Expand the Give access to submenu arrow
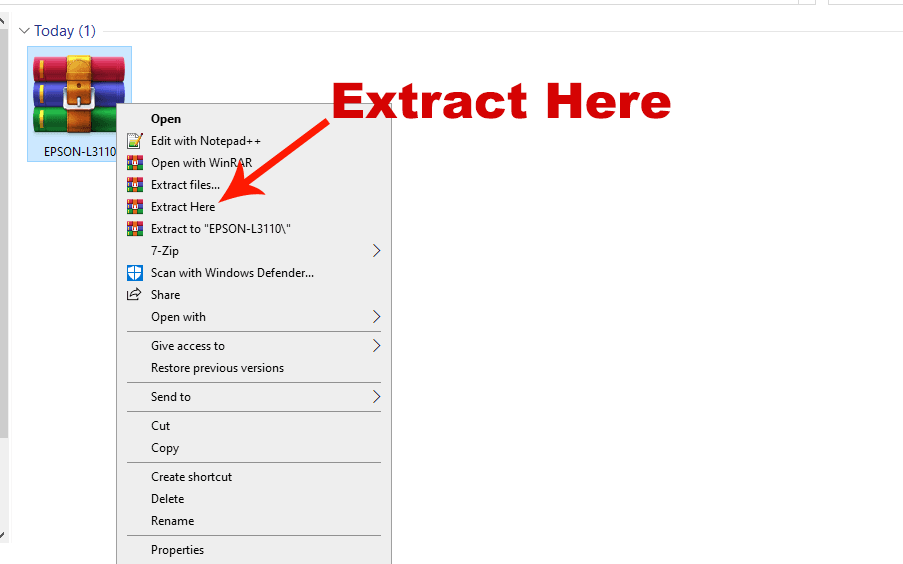 point(376,346)
